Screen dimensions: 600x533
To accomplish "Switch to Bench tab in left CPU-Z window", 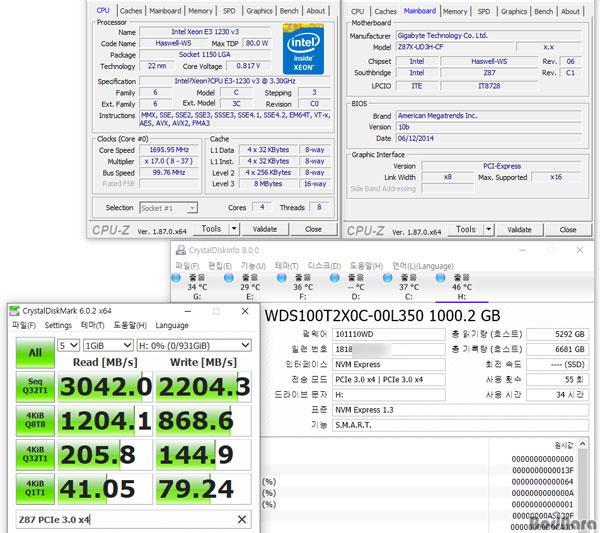I will coord(289,11).
